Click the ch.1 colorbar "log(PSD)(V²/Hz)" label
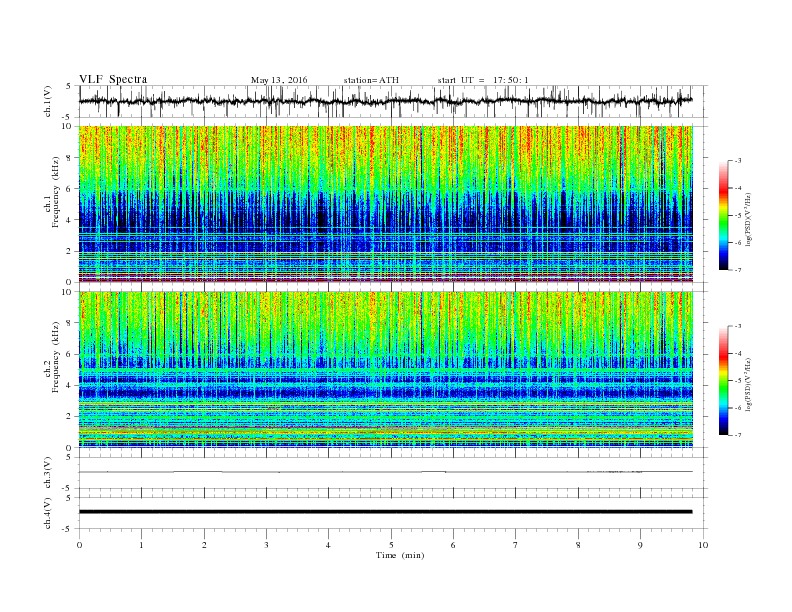The height and width of the screenshot is (612, 792). coord(749,220)
